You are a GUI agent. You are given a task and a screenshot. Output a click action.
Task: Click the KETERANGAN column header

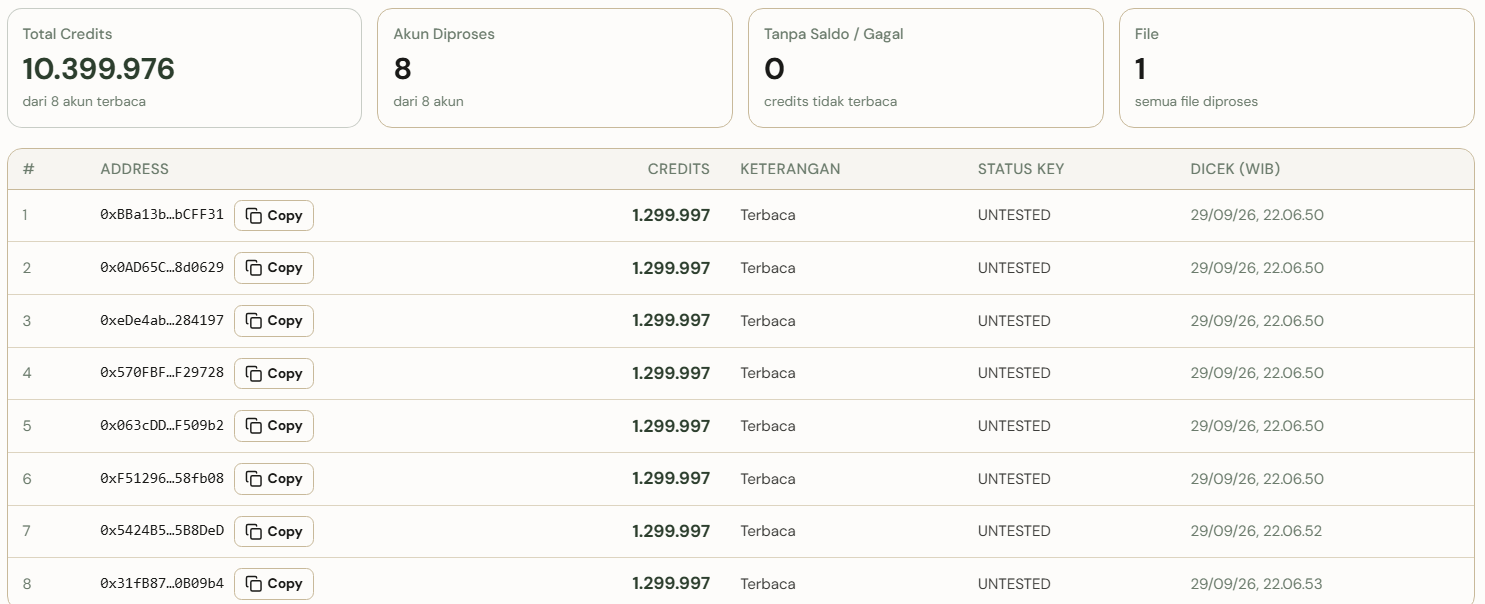[790, 169]
